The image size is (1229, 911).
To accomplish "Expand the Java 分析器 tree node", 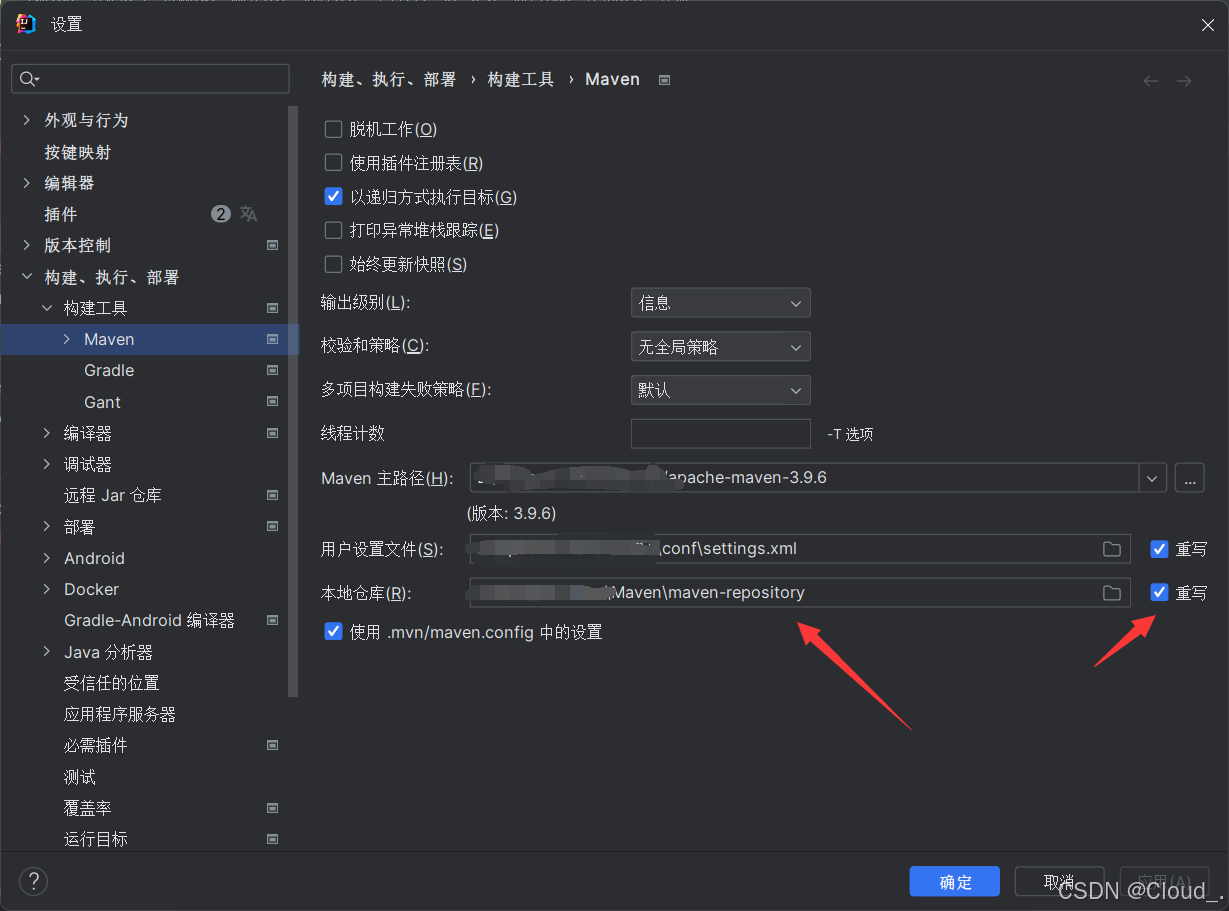I will [x=47, y=652].
